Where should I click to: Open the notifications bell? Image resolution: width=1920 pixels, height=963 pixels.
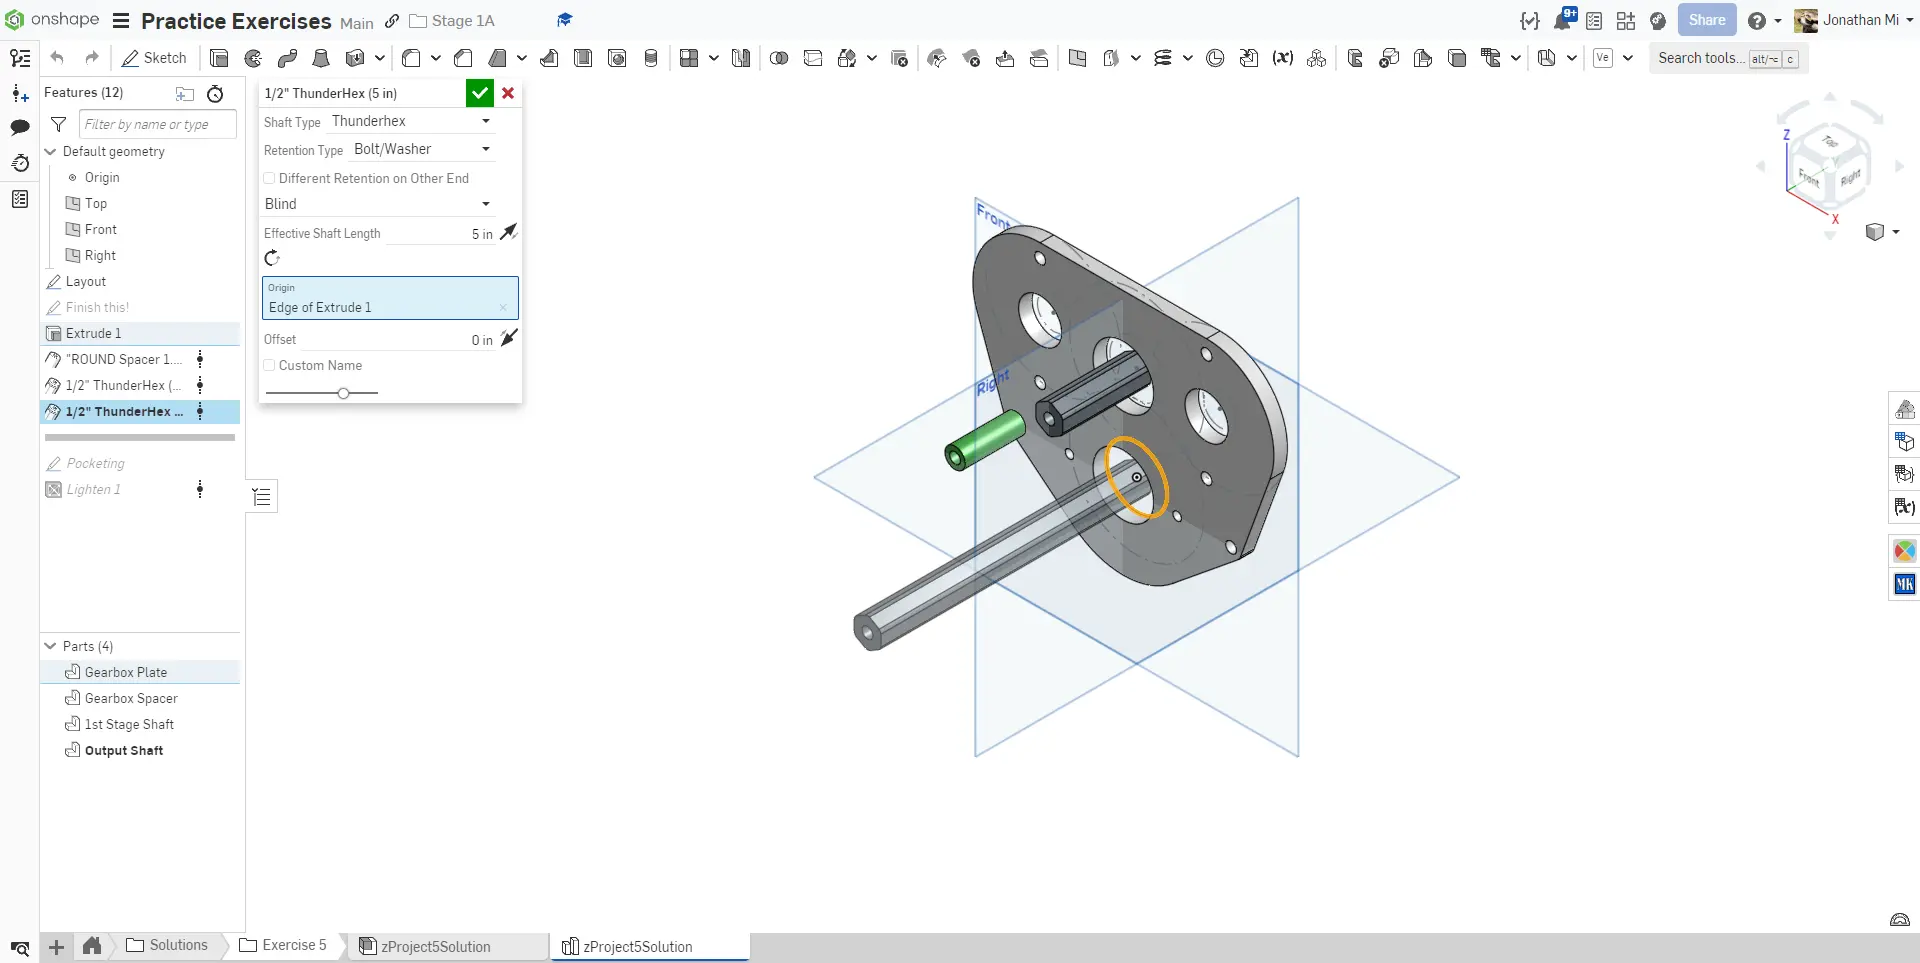click(1562, 20)
